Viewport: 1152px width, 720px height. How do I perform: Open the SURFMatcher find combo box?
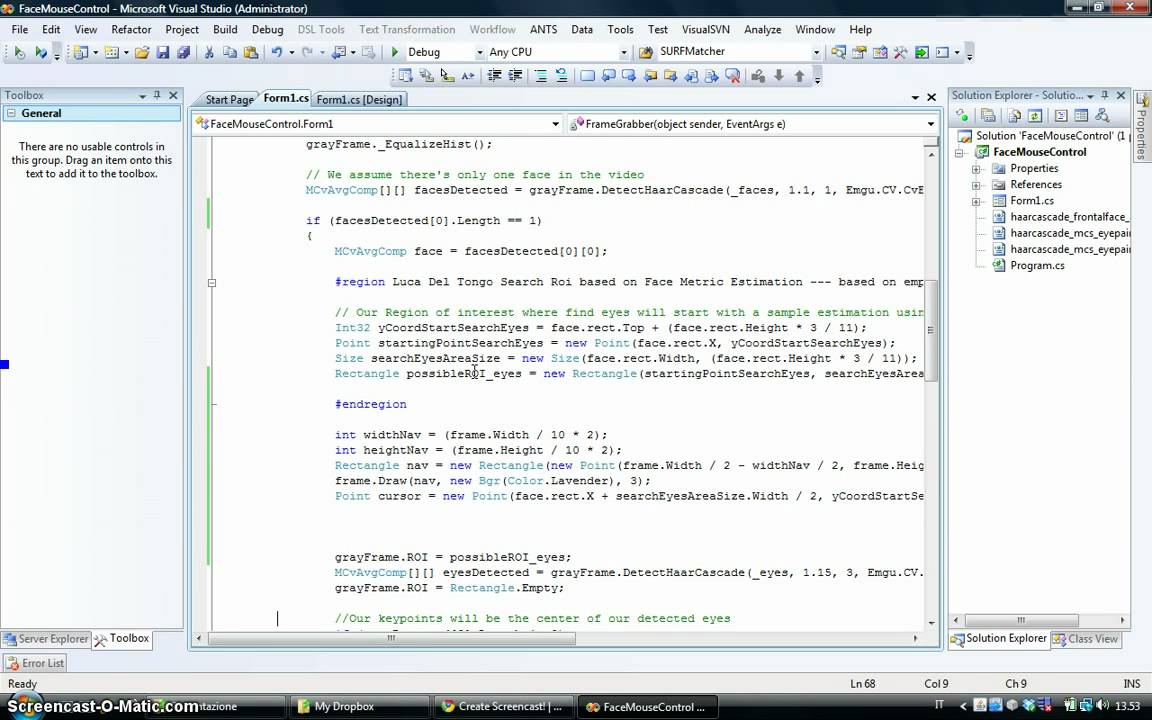[816, 52]
